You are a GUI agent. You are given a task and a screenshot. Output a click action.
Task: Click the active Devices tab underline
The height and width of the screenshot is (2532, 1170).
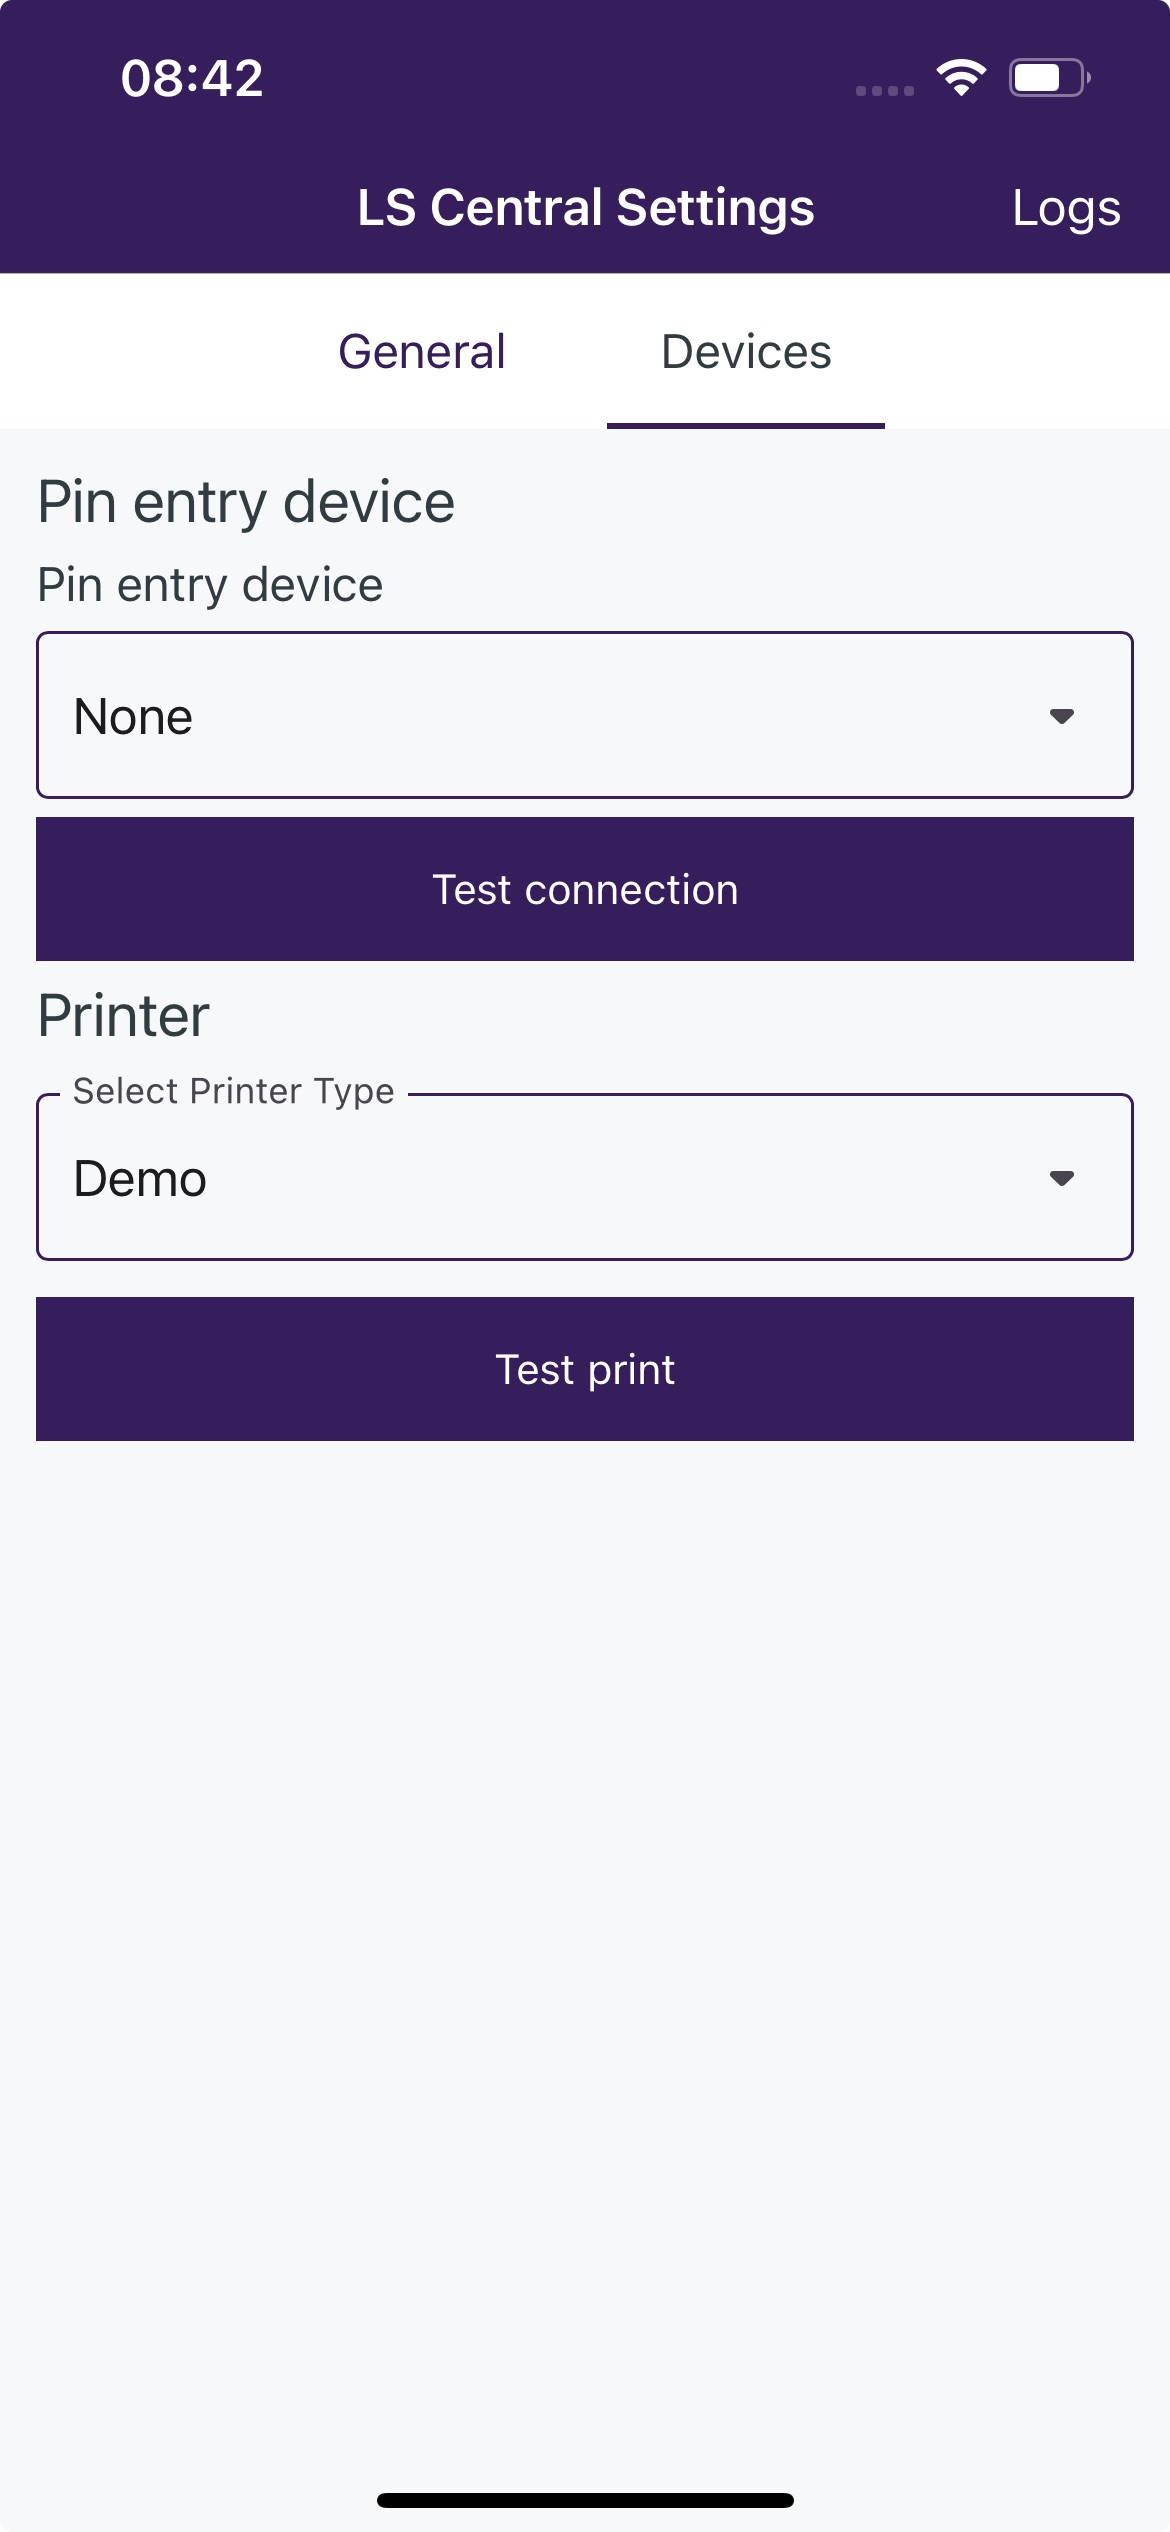746,426
